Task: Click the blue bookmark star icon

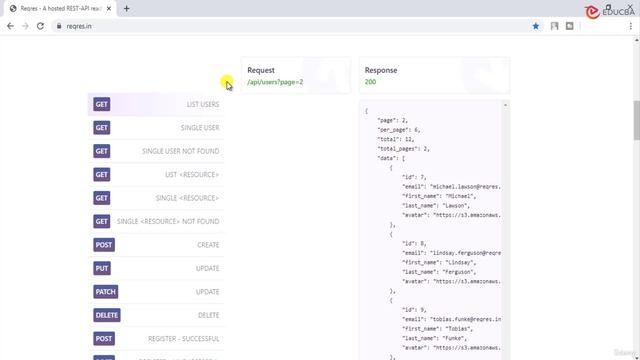Action: [536, 26]
